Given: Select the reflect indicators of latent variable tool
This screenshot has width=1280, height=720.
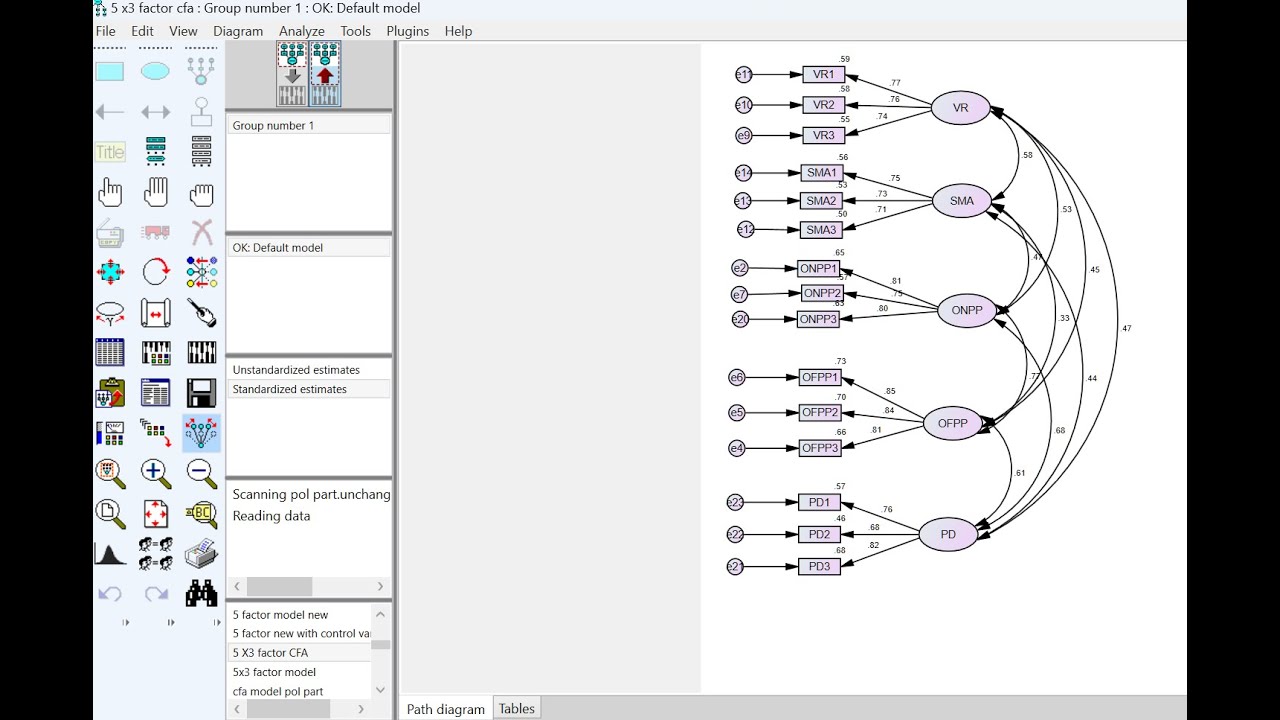Looking at the screenshot, I should point(201,272).
